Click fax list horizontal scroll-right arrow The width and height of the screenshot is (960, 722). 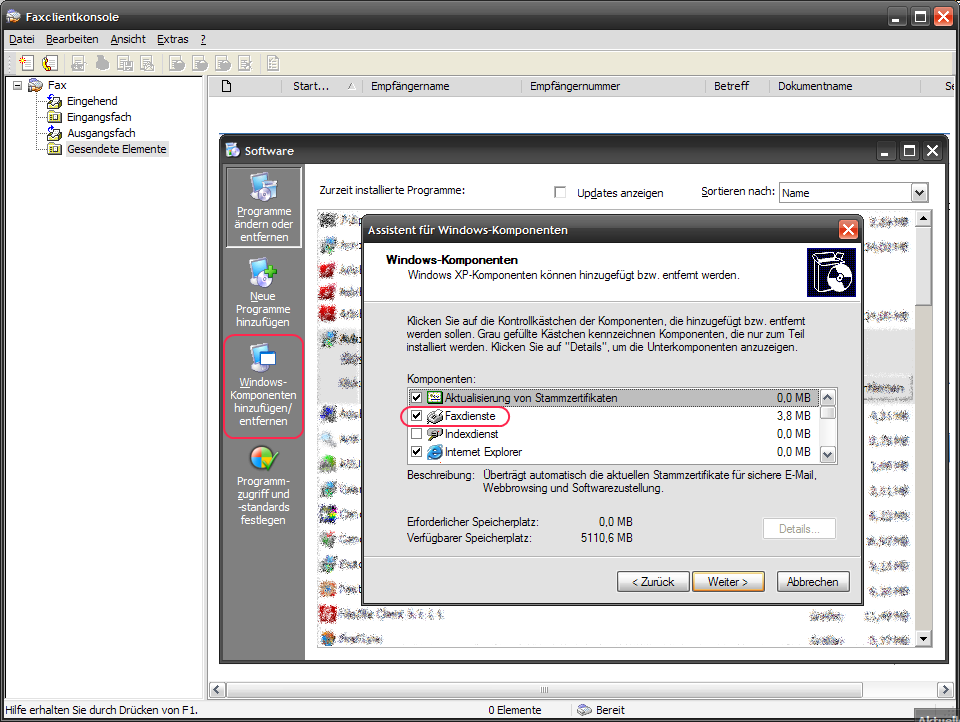(x=945, y=690)
